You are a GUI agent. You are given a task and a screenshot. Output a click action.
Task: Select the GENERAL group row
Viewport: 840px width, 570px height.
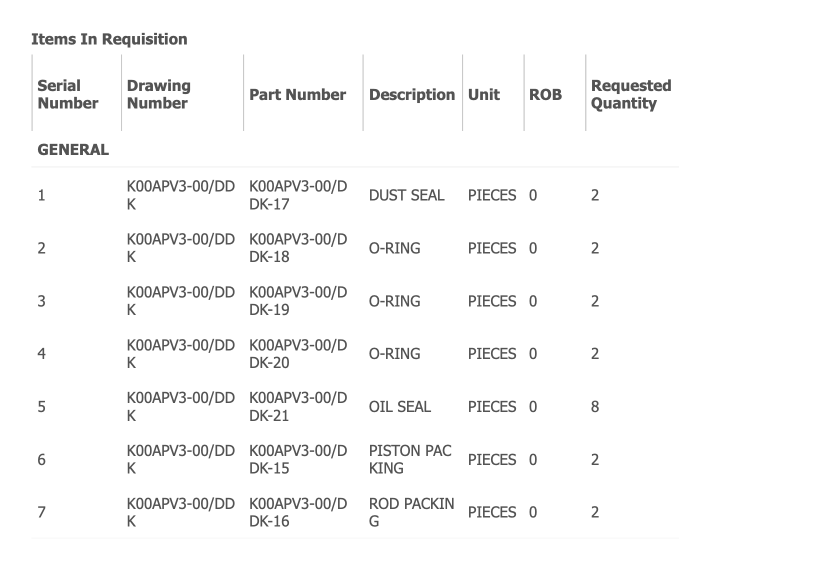tap(73, 149)
